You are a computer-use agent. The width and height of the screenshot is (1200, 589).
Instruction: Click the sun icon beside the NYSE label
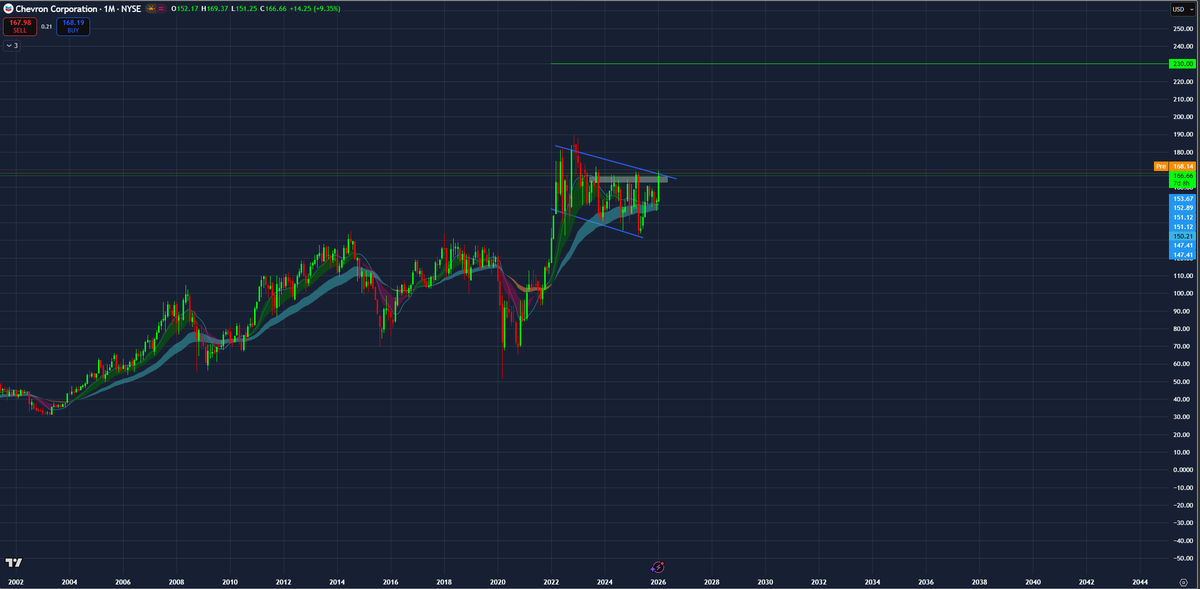(x=151, y=9)
